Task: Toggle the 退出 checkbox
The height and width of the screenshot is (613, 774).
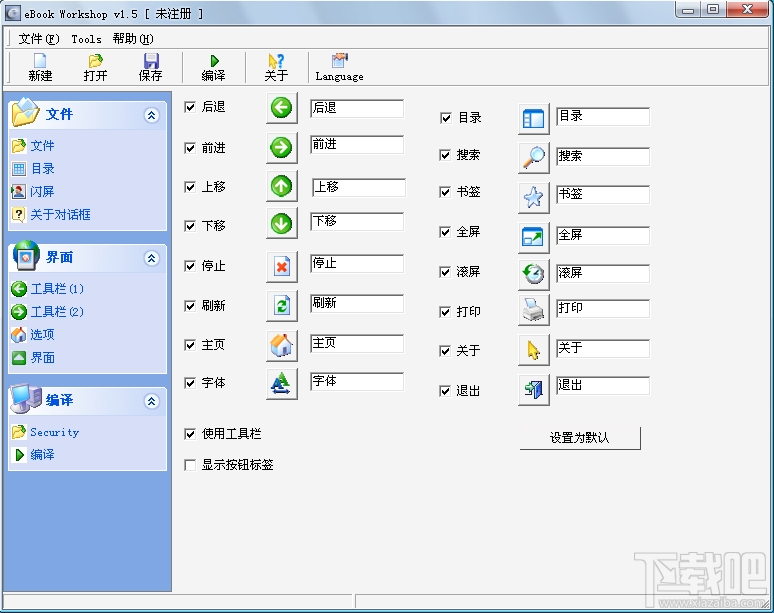Action: click(x=445, y=391)
